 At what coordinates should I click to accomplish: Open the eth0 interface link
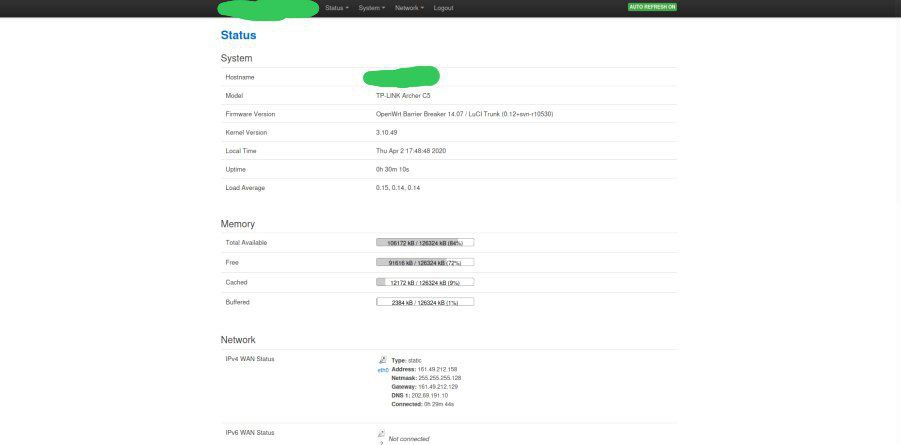(382, 370)
